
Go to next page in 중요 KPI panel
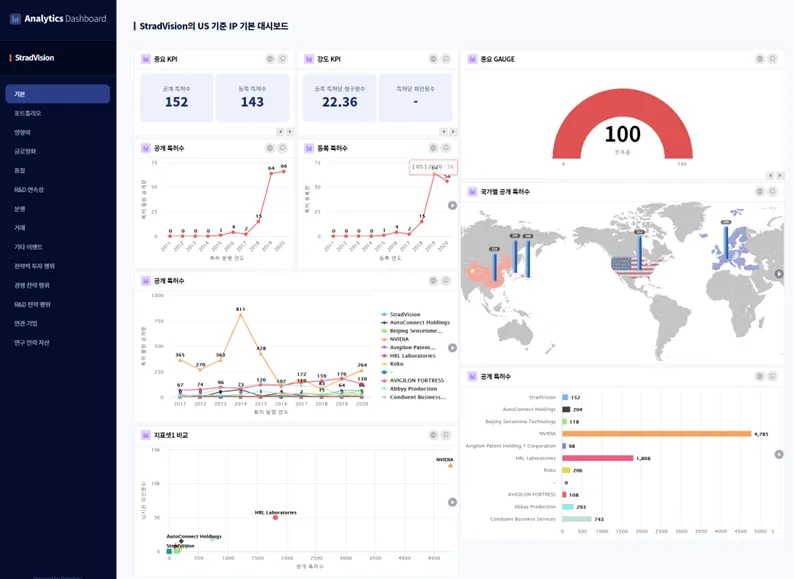point(290,132)
